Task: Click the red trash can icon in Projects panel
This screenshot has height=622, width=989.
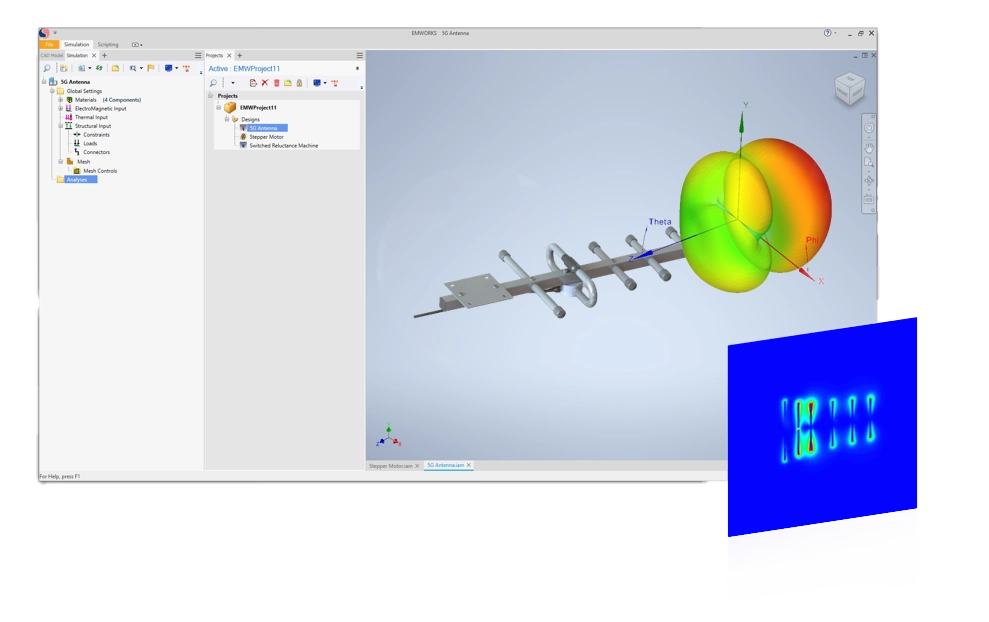Action: [x=277, y=83]
